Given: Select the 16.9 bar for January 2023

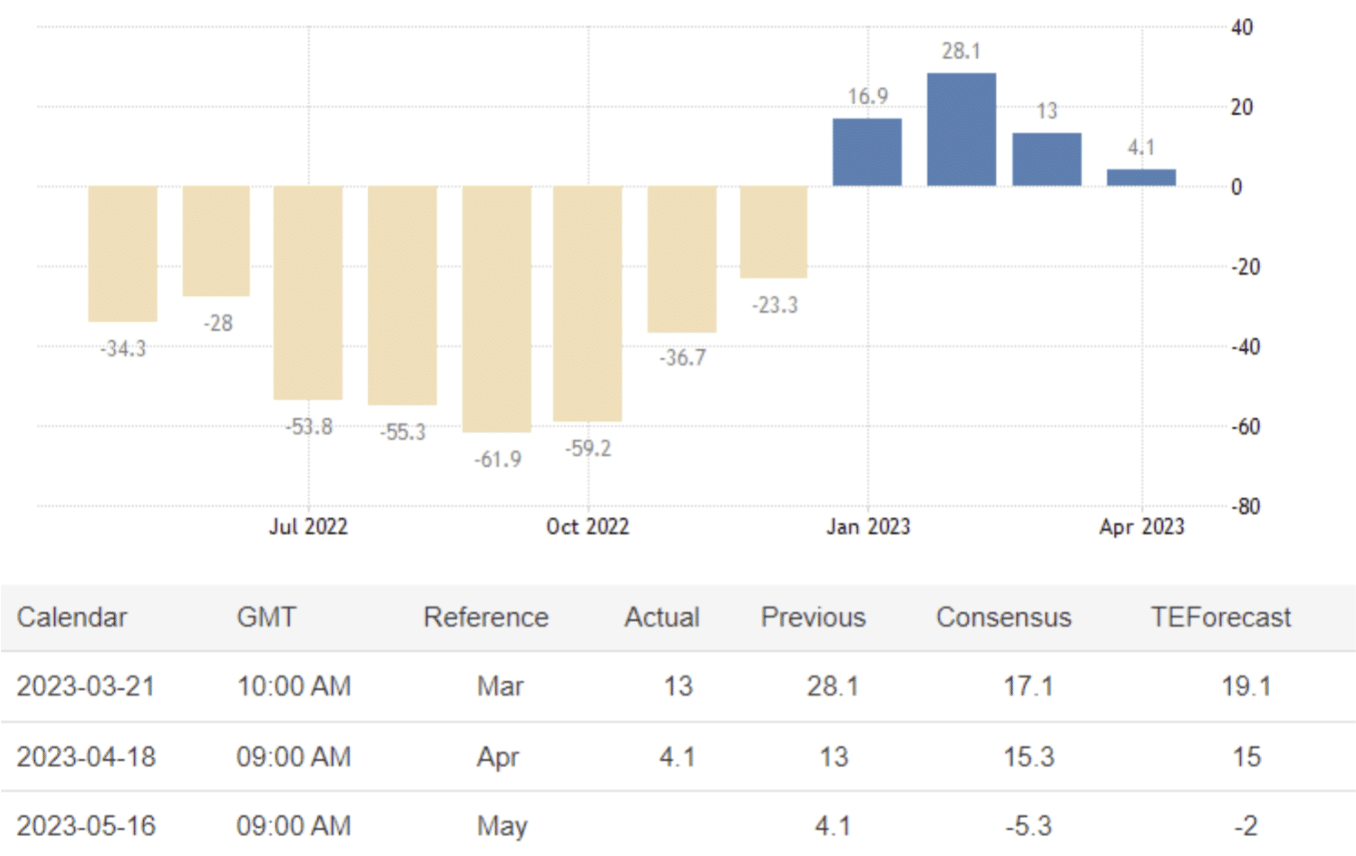Looking at the screenshot, I should tap(867, 152).
